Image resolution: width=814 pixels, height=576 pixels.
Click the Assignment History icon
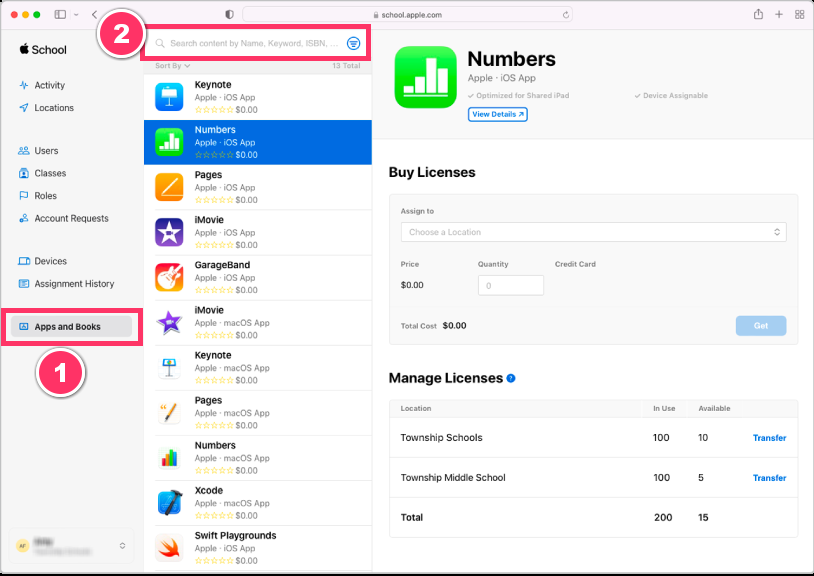24,283
